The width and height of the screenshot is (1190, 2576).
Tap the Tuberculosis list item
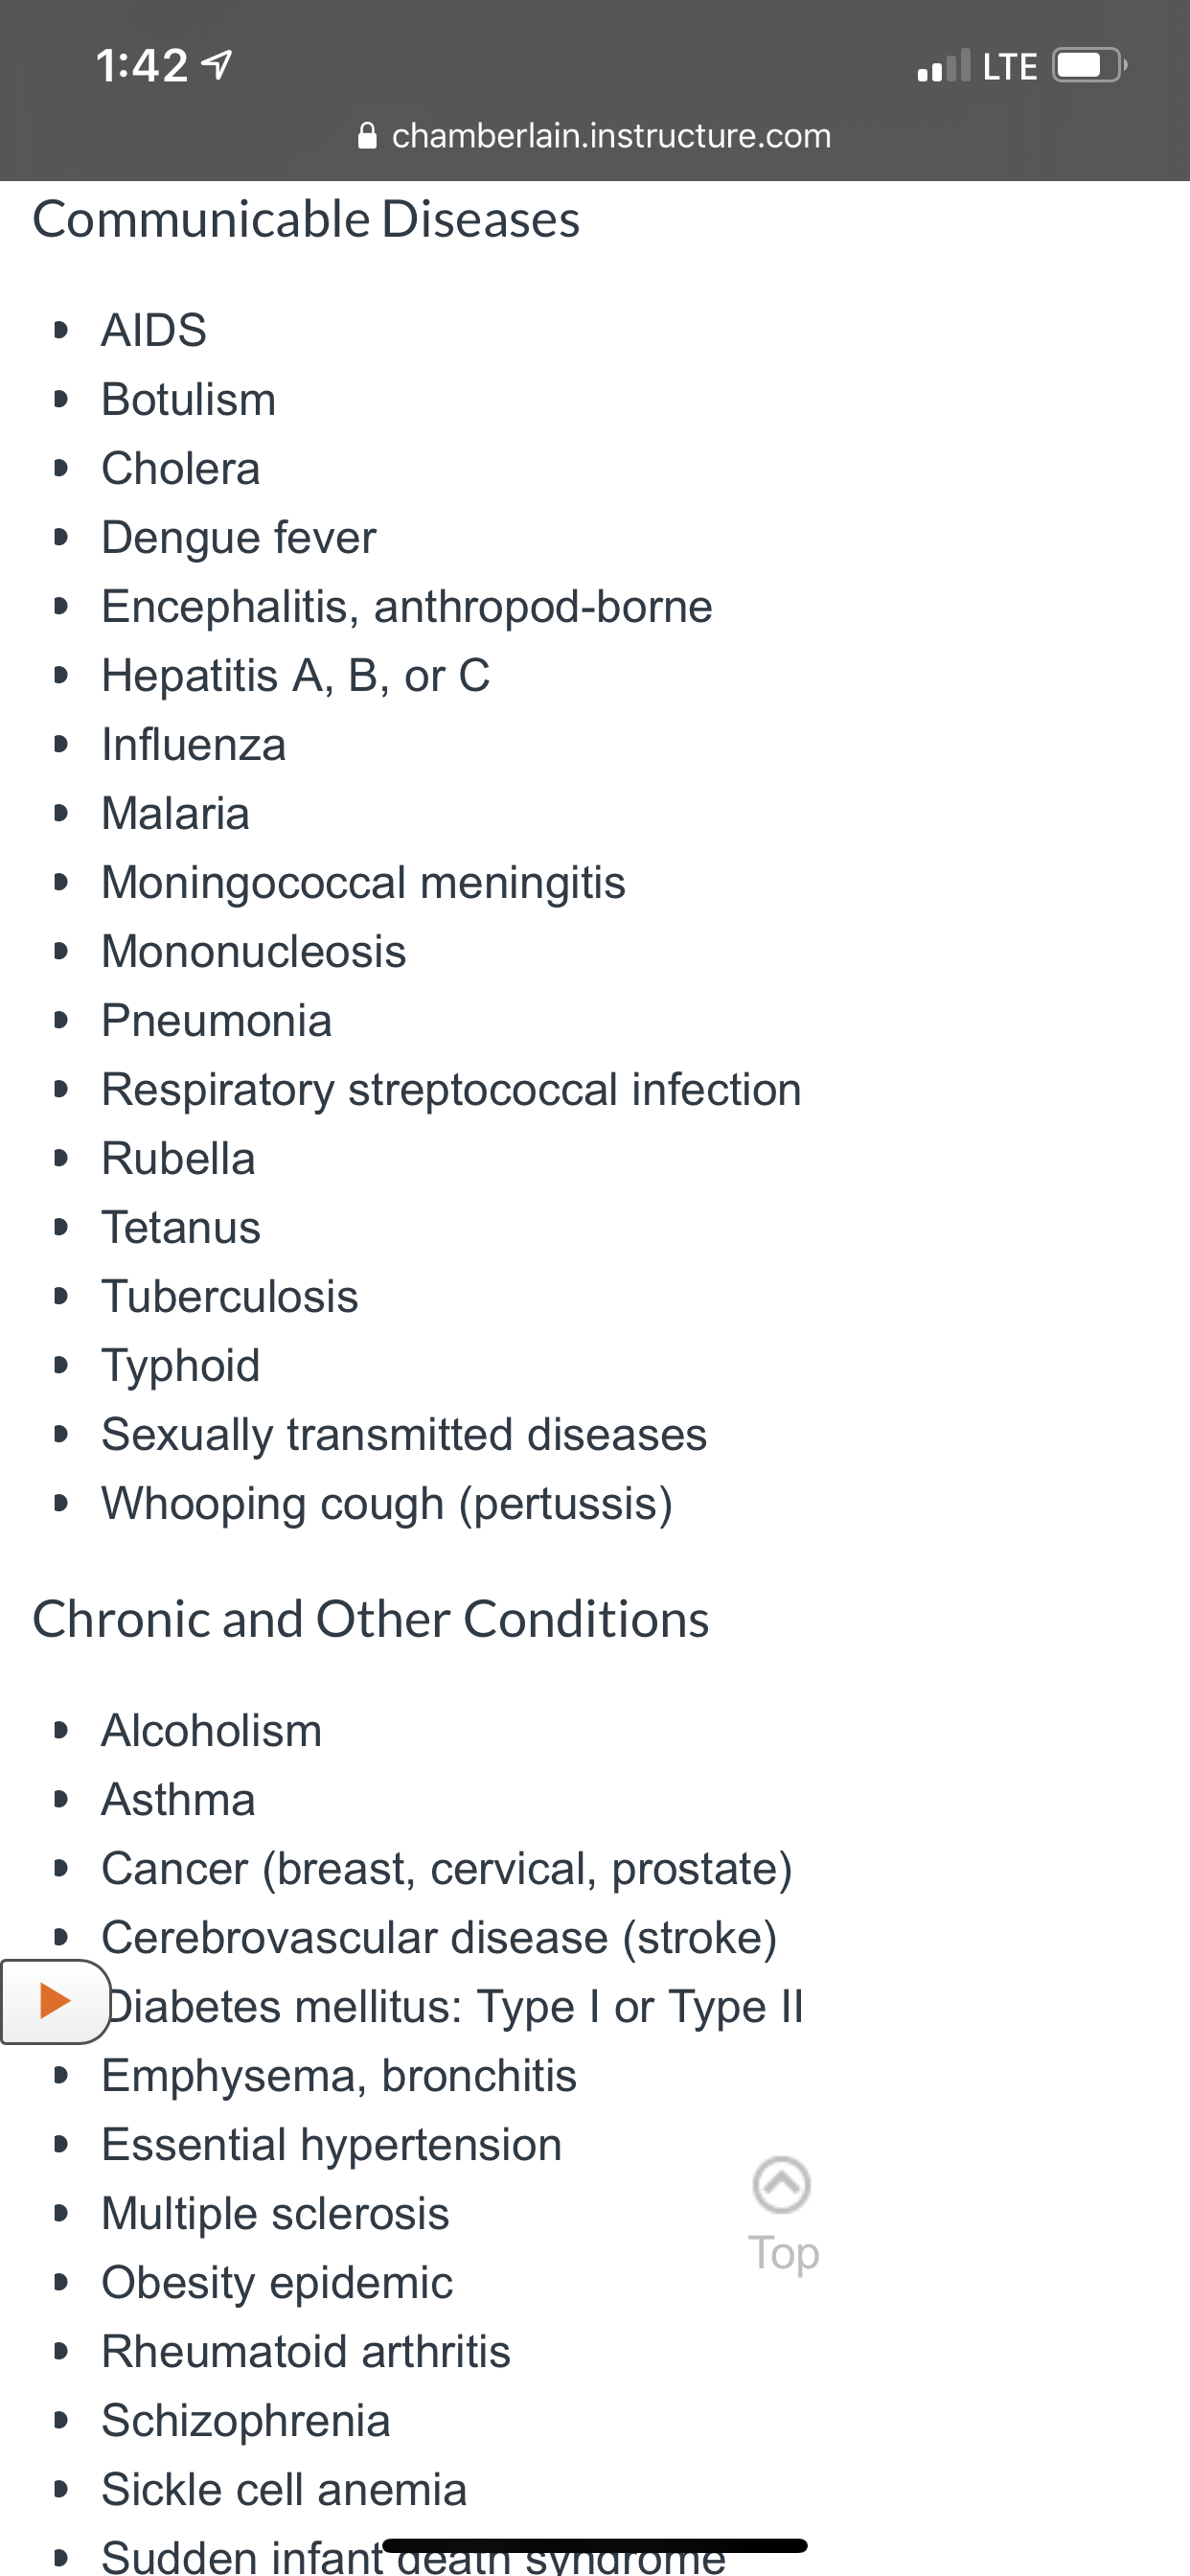[230, 1297]
